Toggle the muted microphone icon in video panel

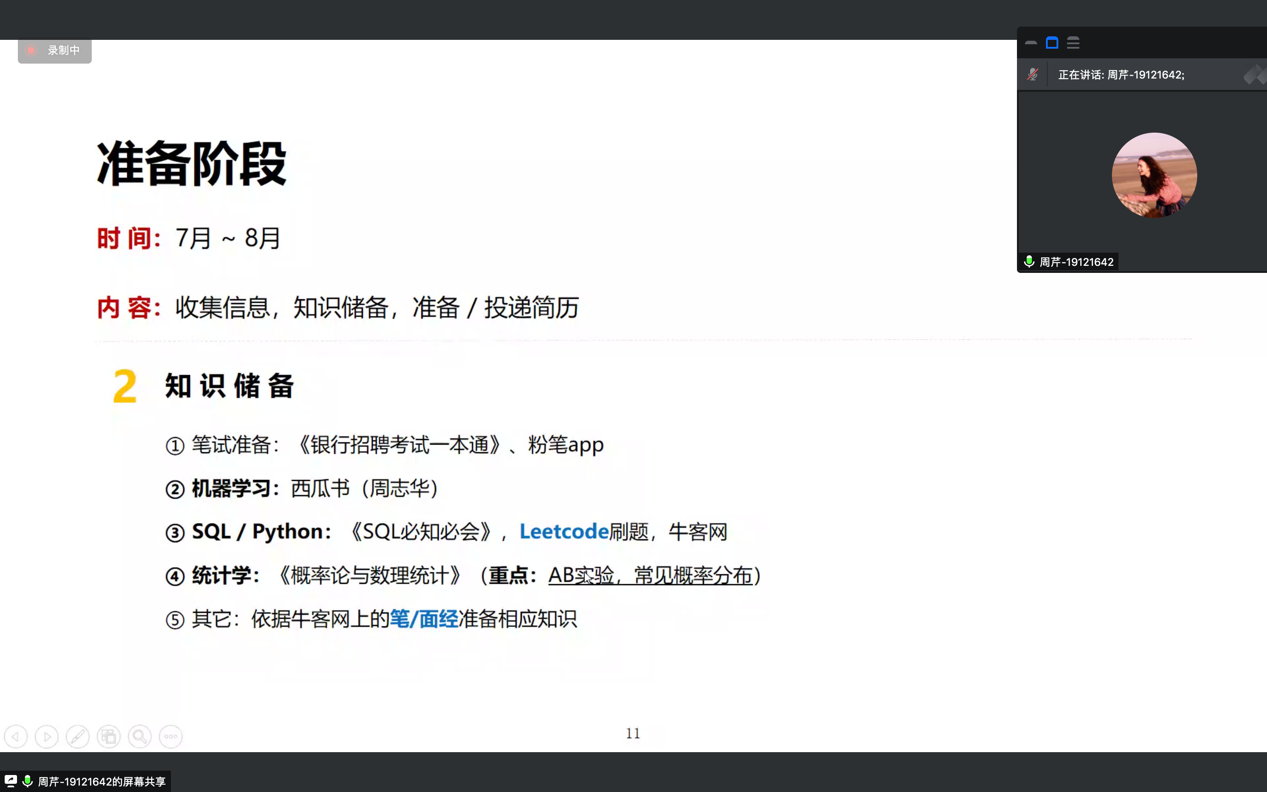(x=1033, y=75)
